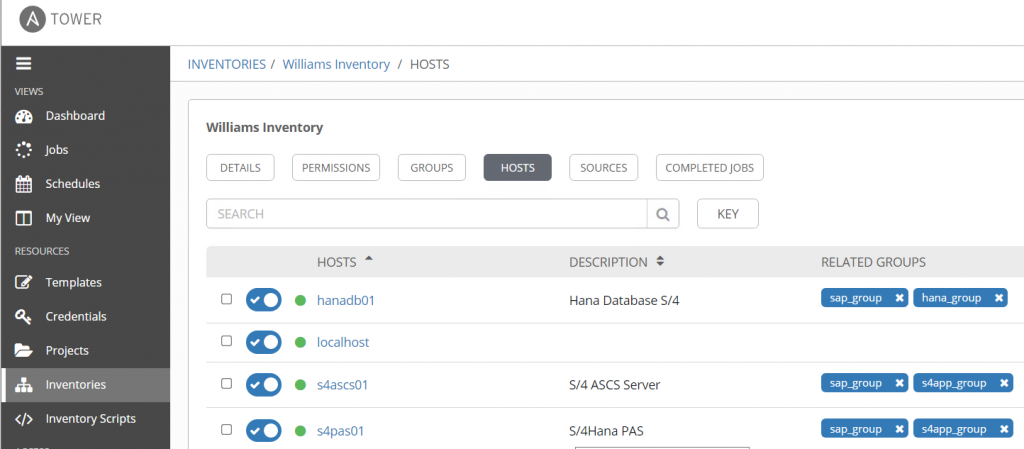Viewport: 1024px width, 449px height.
Task: Open the s4pas01 host link
Action: click(340, 431)
